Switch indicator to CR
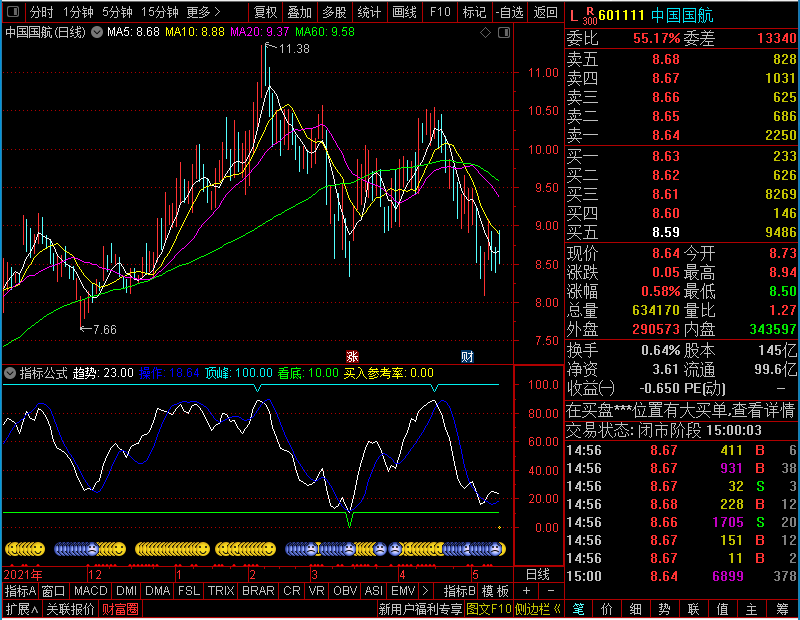Image resolution: width=800 pixels, height=620 pixels. tap(291, 591)
